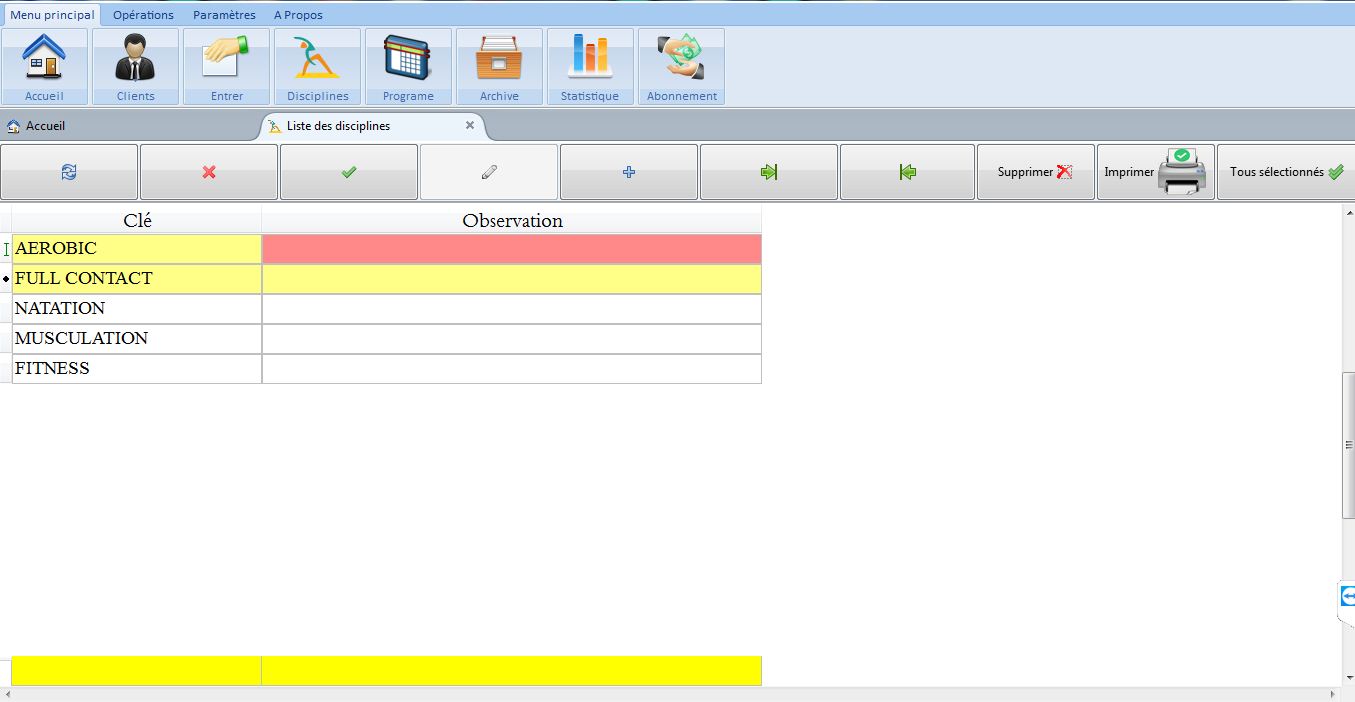The width and height of the screenshot is (1355, 702).
Task: Close the Liste des disciplines tab
Action: pyautogui.click(x=470, y=126)
